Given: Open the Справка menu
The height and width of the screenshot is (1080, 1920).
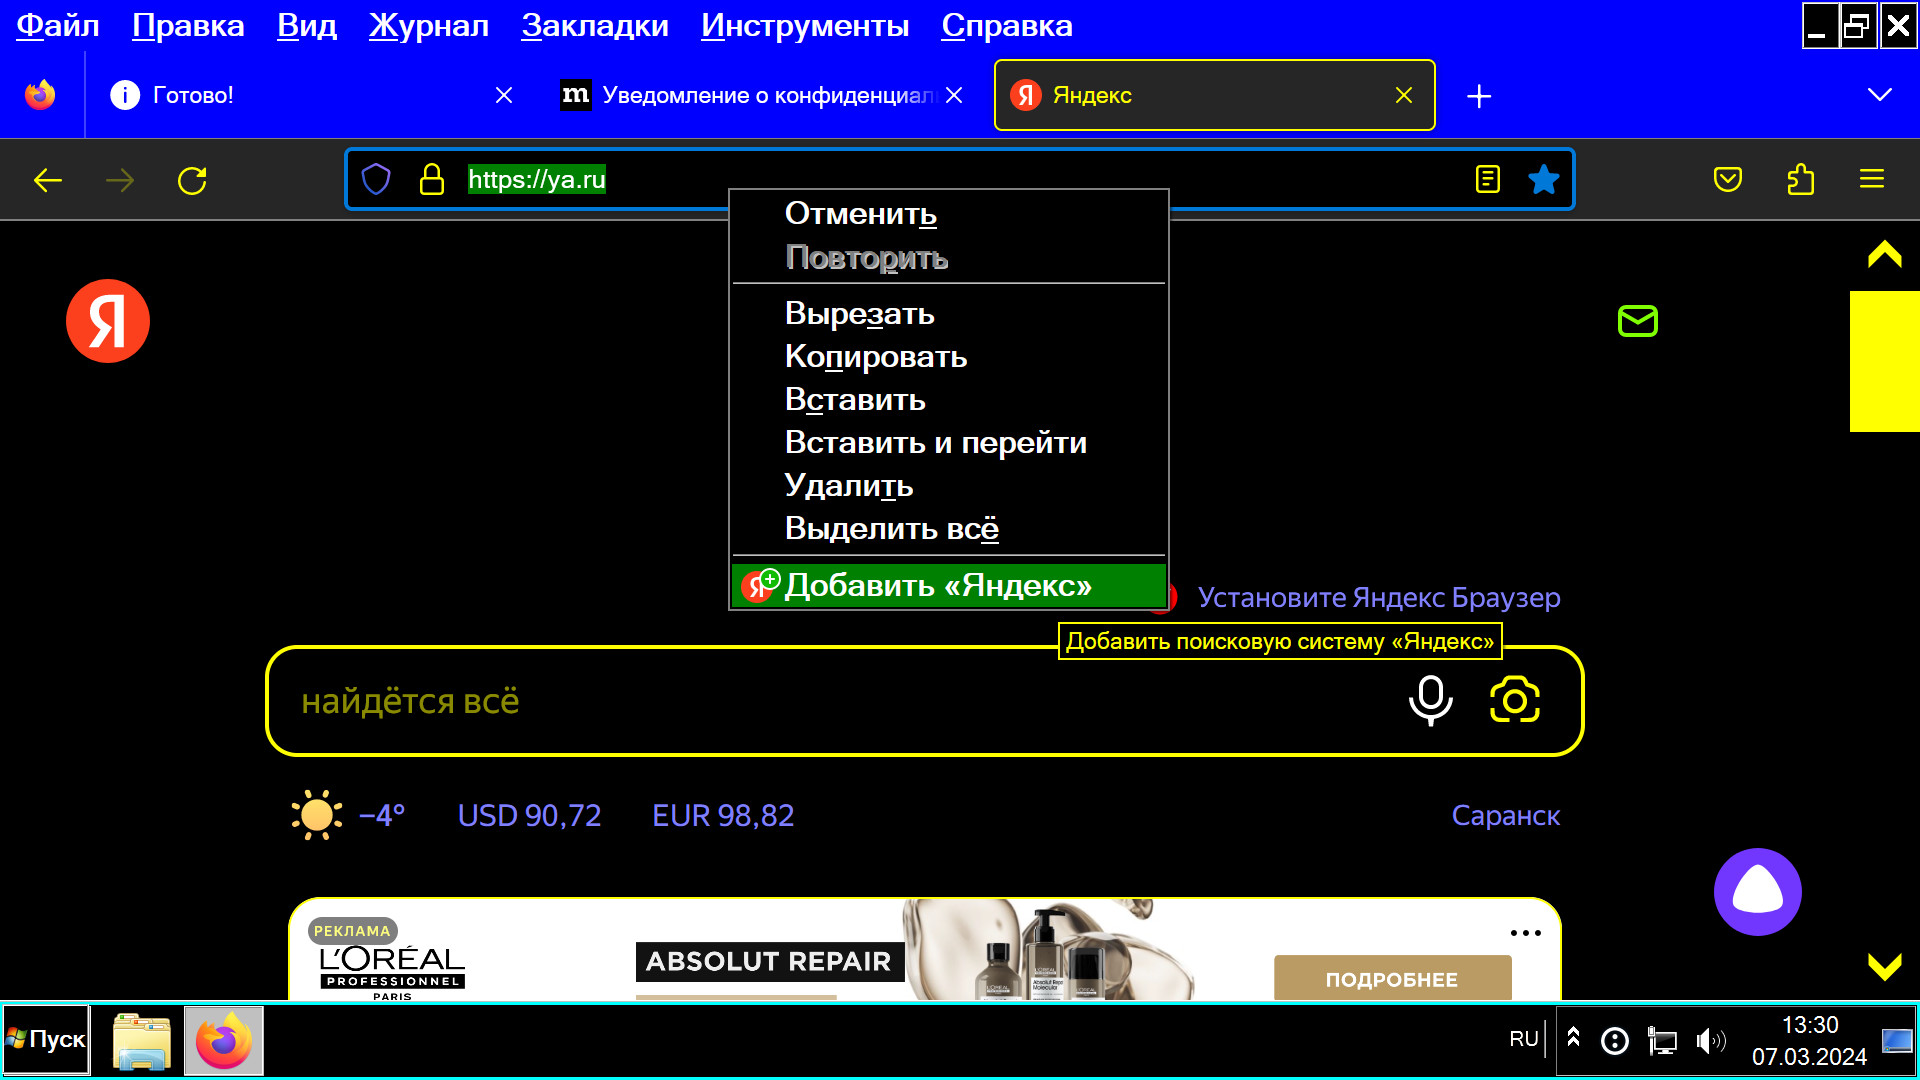Looking at the screenshot, I should click(x=1007, y=25).
